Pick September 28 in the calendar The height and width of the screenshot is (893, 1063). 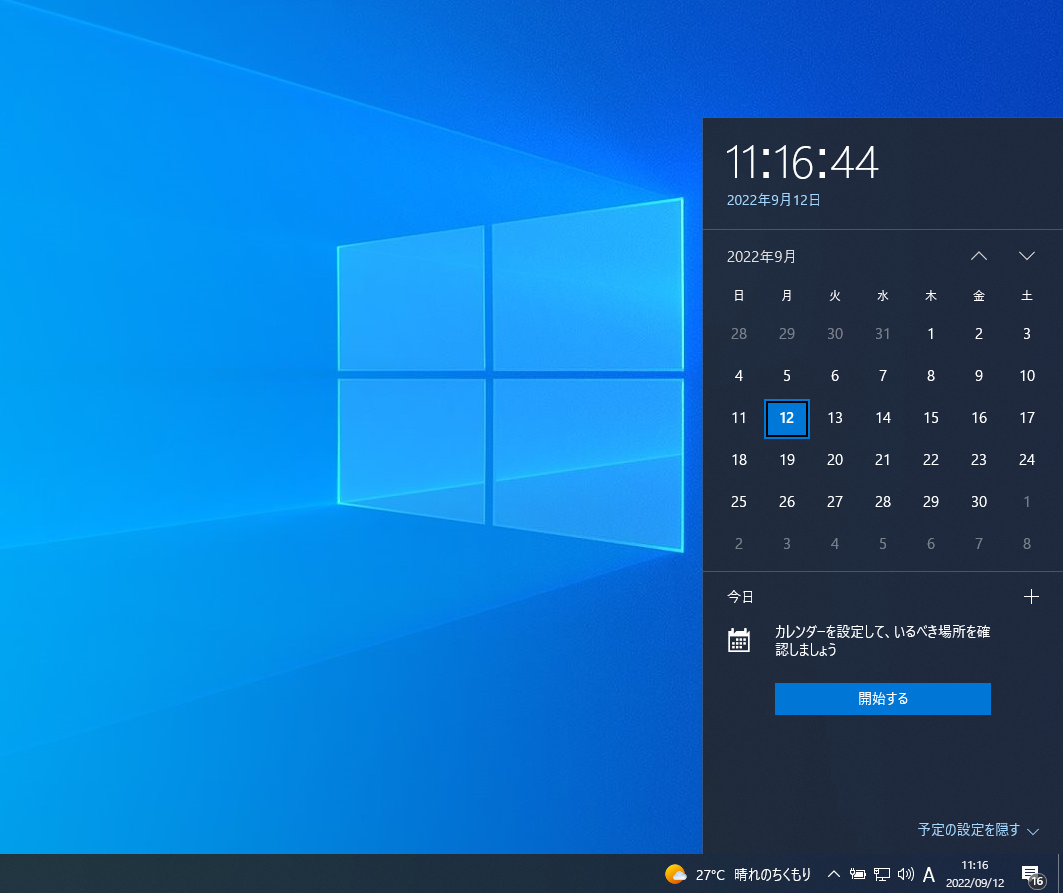pyautogui.click(x=883, y=502)
